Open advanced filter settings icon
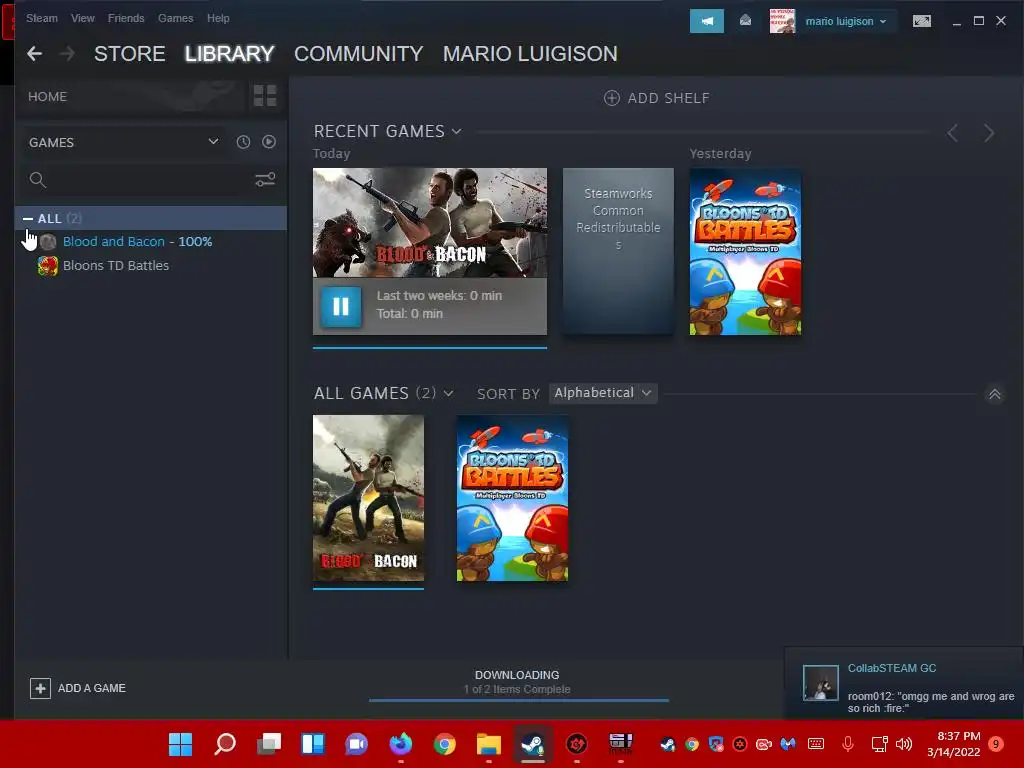This screenshot has width=1024, height=768. [x=265, y=179]
